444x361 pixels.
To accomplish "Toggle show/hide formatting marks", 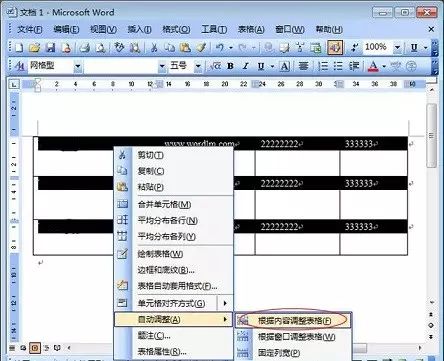I will [354, 48].
